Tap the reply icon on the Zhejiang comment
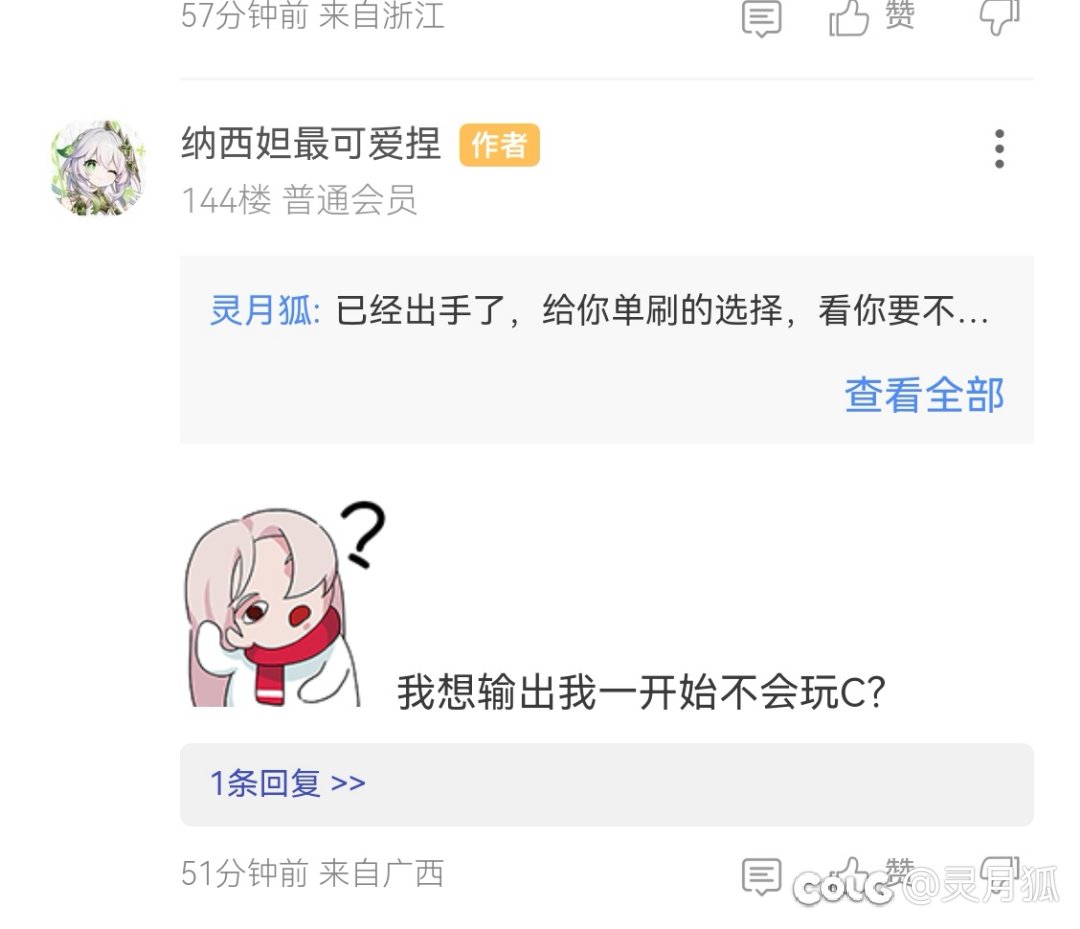The width and height of the screenshot is (1080, 929). click(x=761, y=19)
